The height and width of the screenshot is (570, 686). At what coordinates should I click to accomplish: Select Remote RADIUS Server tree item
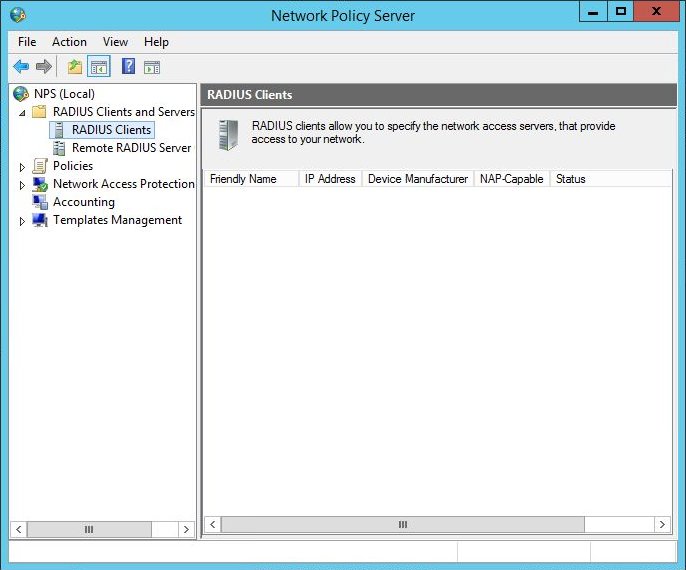tap(131, 148)
